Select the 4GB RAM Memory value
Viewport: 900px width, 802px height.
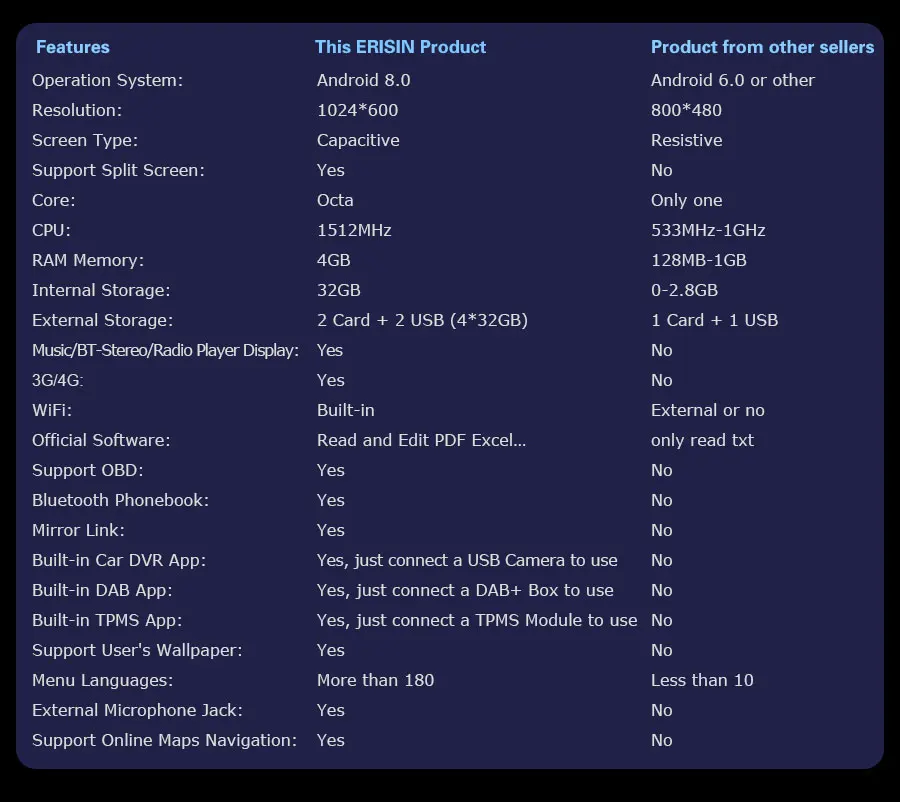click(x=333, y=260)
